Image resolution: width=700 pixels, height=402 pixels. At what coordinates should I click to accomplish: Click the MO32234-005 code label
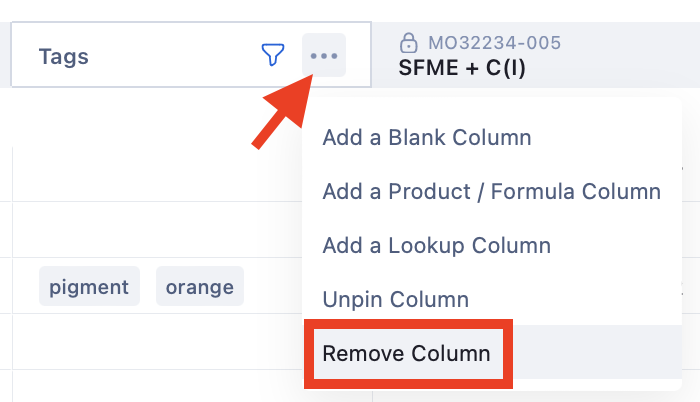click(x=494, y=43)
